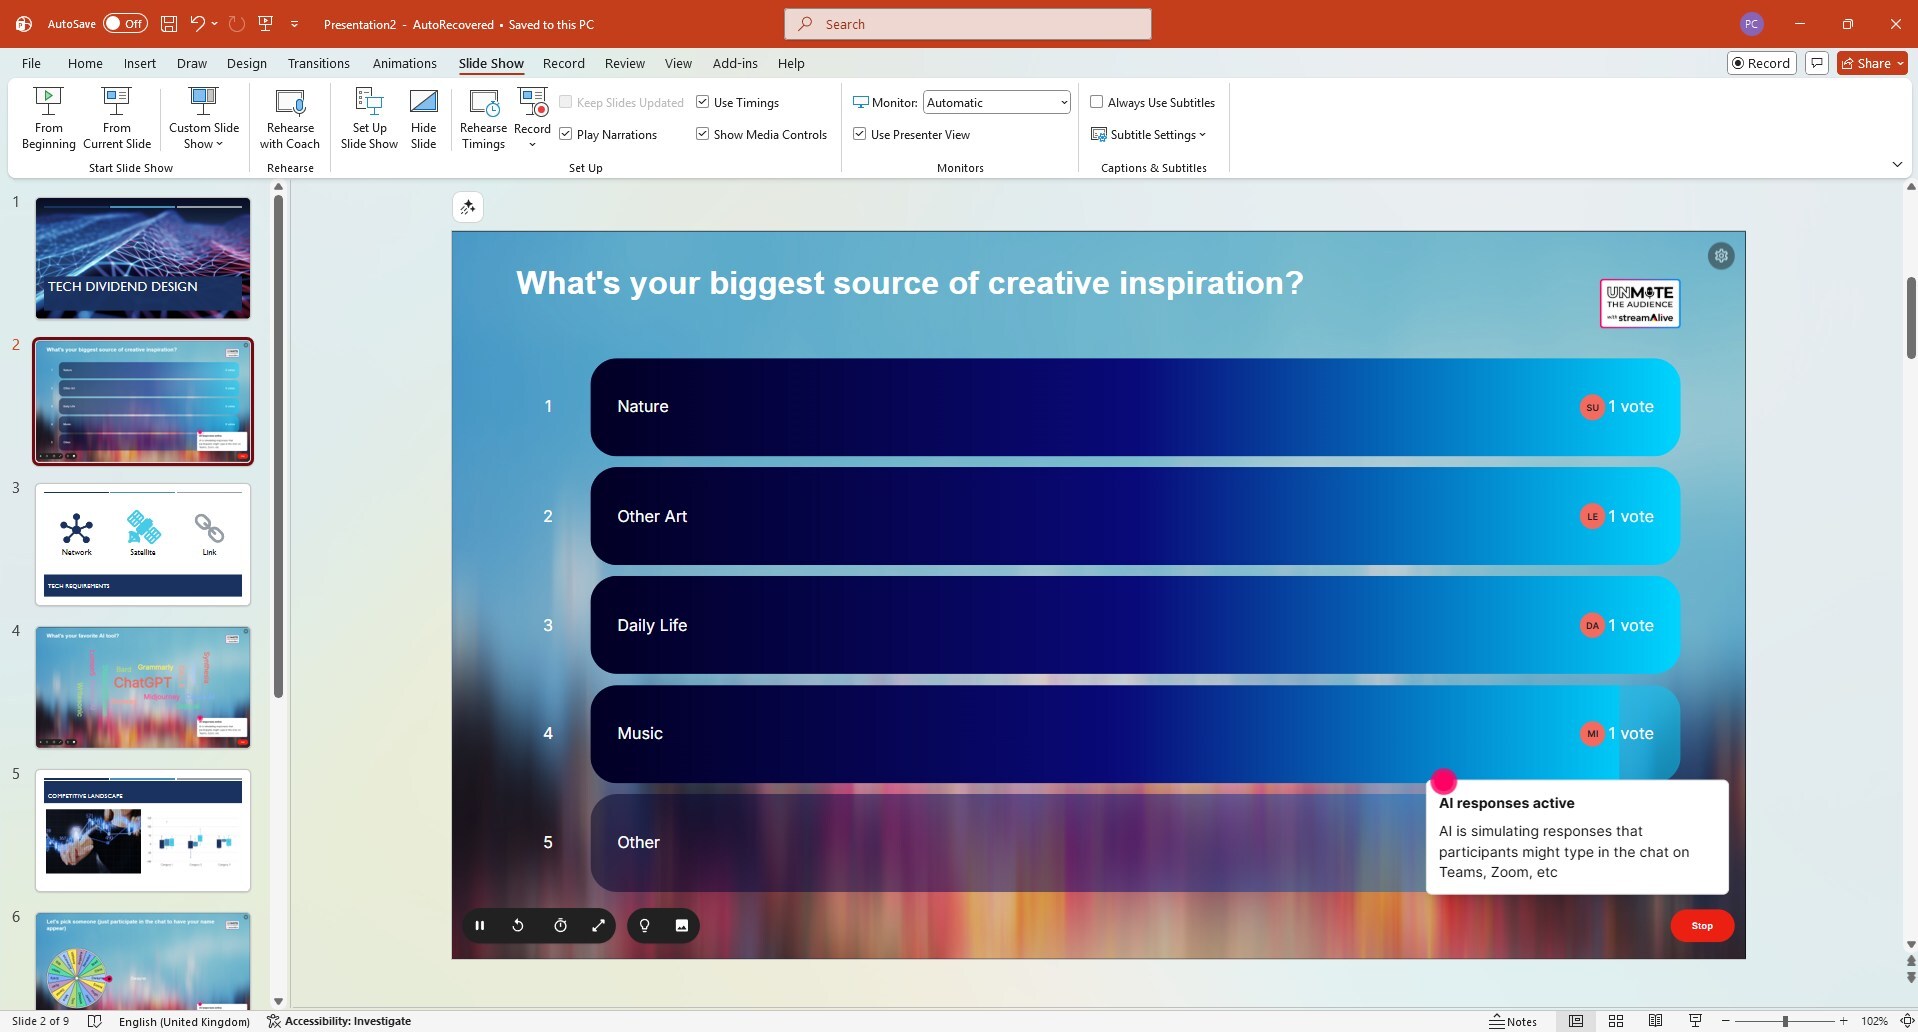Viewport: 1918px width, 1032px height.
Task: Click the lightbulb icon on the slide
Action: click(x=645, y=926)
